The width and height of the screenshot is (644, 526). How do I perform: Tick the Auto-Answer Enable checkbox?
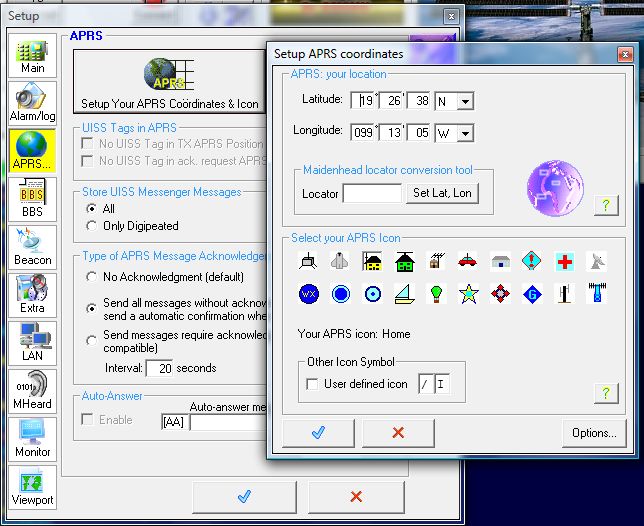(x=87, y=420)
